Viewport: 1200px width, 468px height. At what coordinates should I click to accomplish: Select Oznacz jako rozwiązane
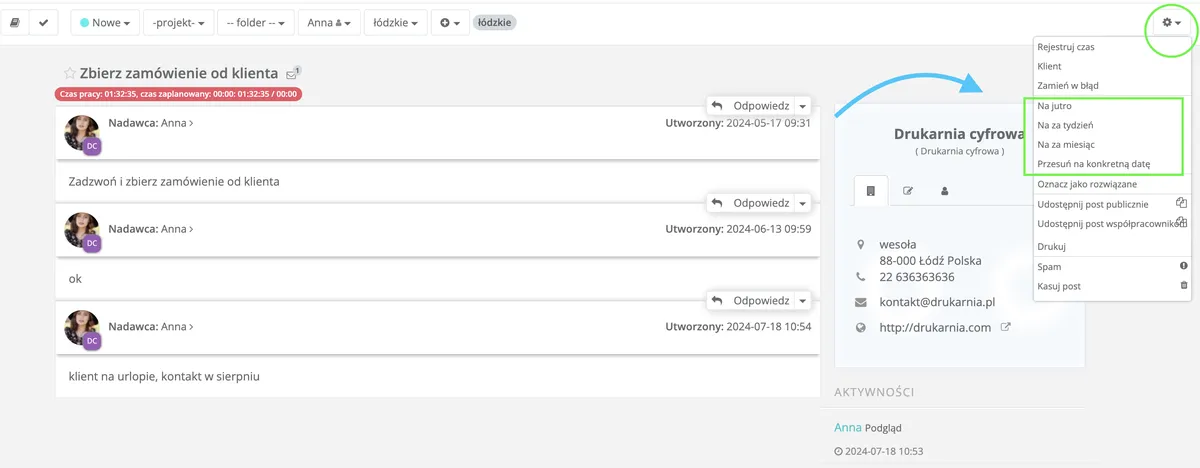click(x=1087, y=184)
